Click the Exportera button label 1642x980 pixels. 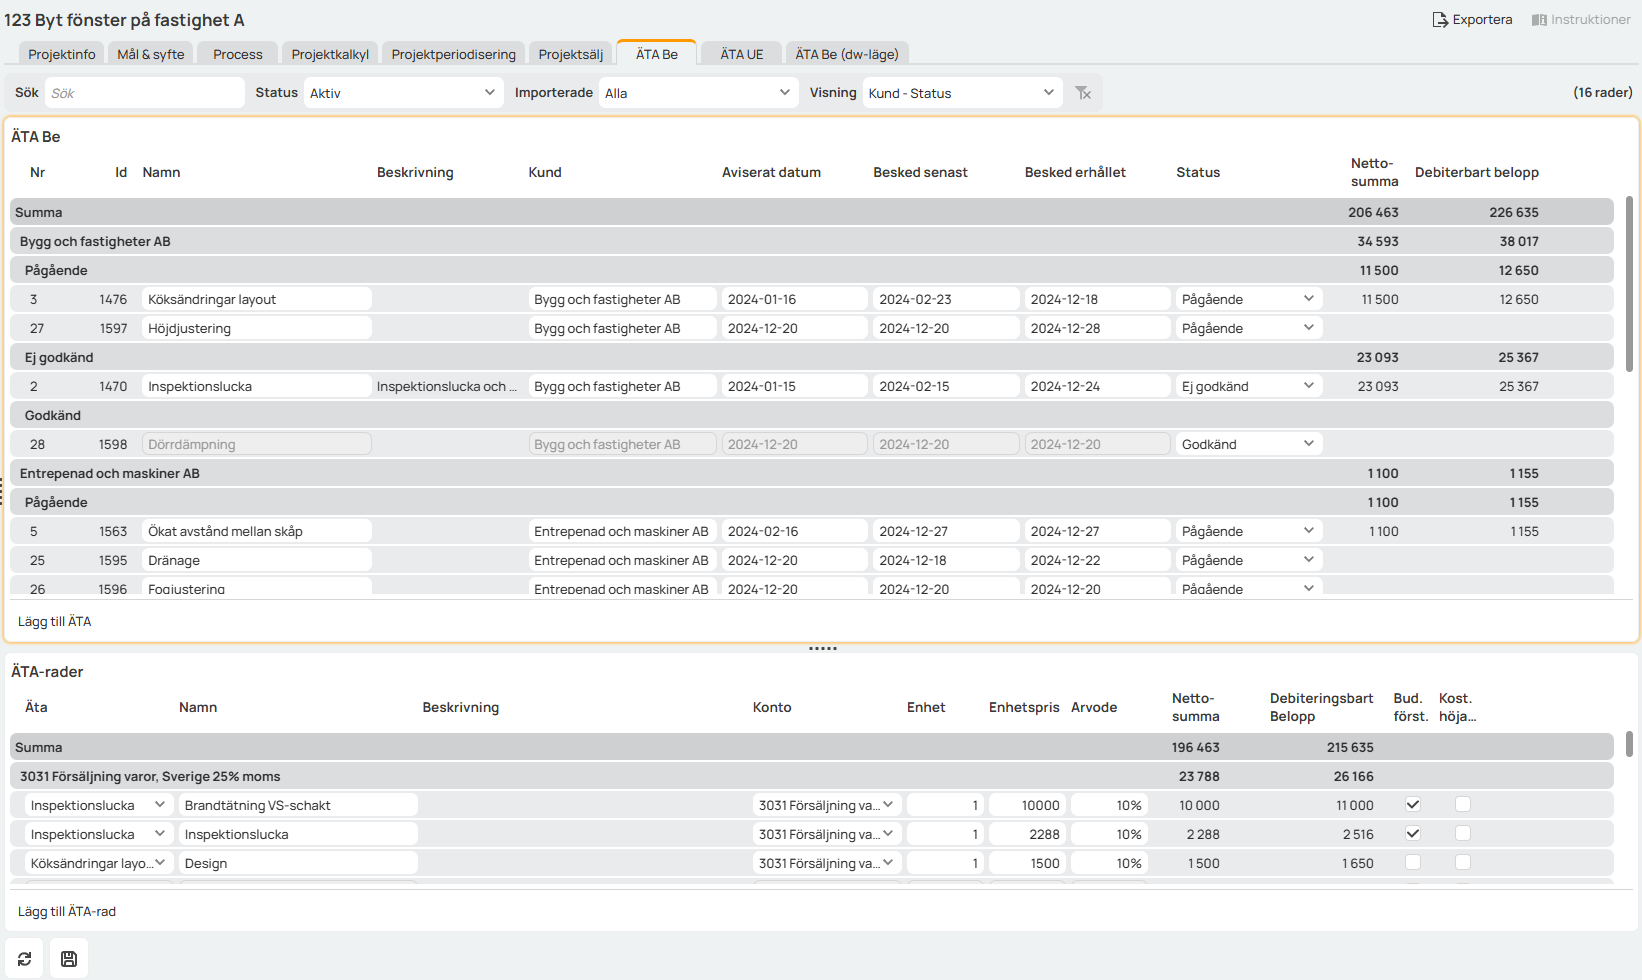[1482, 20]
